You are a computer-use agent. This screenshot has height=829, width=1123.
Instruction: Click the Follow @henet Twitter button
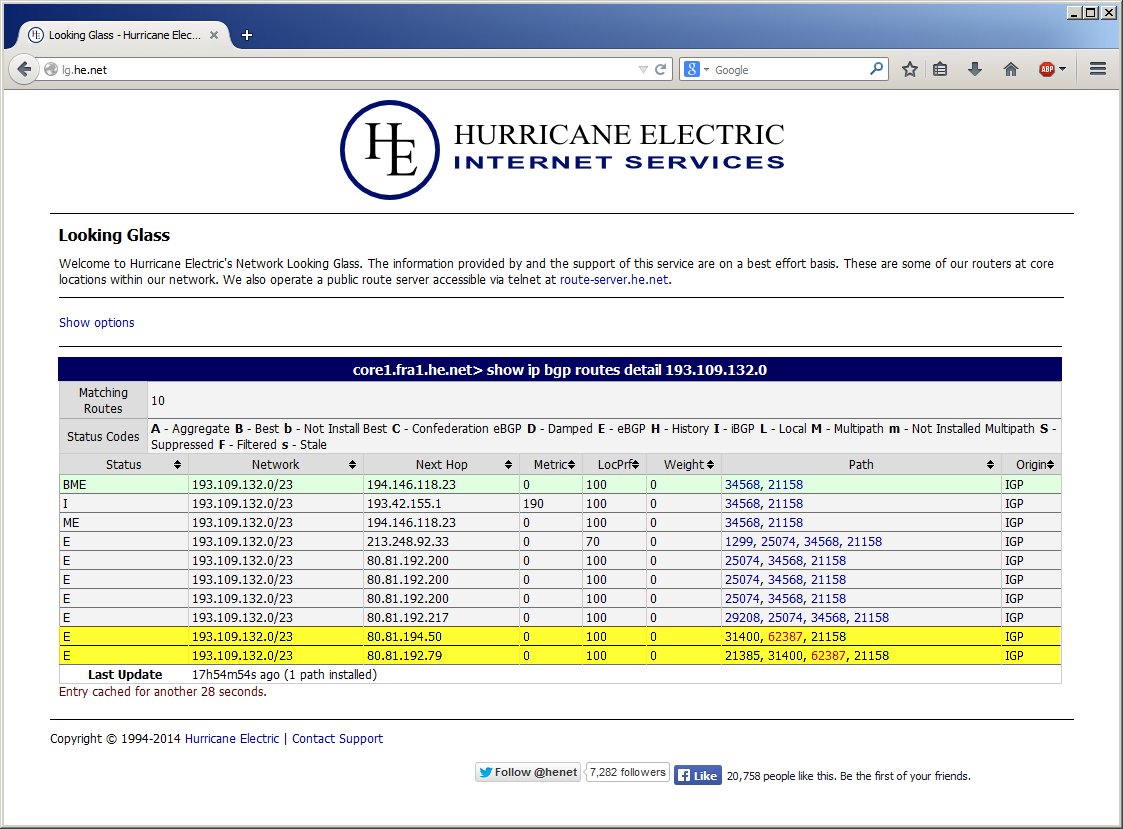coord(528,772)
